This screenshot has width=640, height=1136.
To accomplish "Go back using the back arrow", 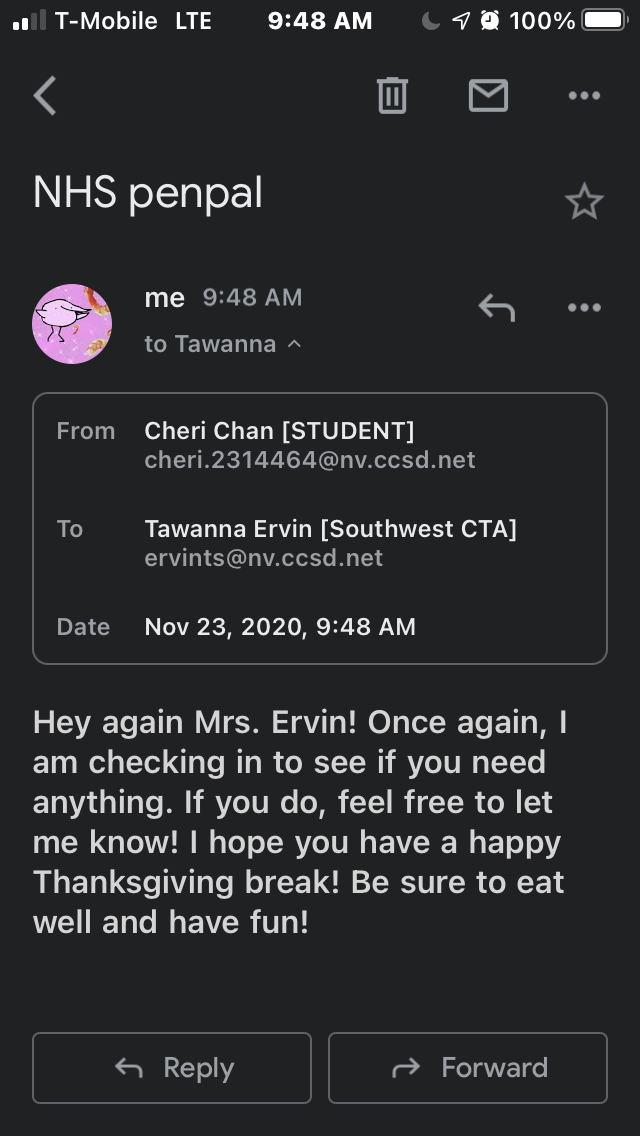I will pyautogui.click(x=45, y=96).
